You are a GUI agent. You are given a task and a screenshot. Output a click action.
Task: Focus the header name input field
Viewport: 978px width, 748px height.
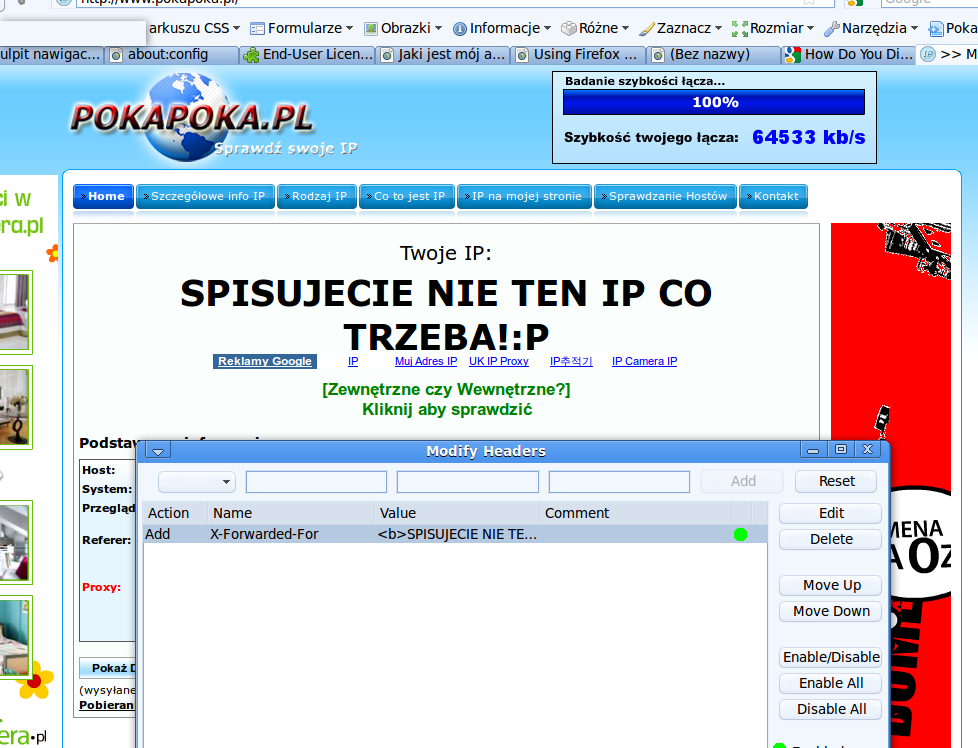point(316,482)
